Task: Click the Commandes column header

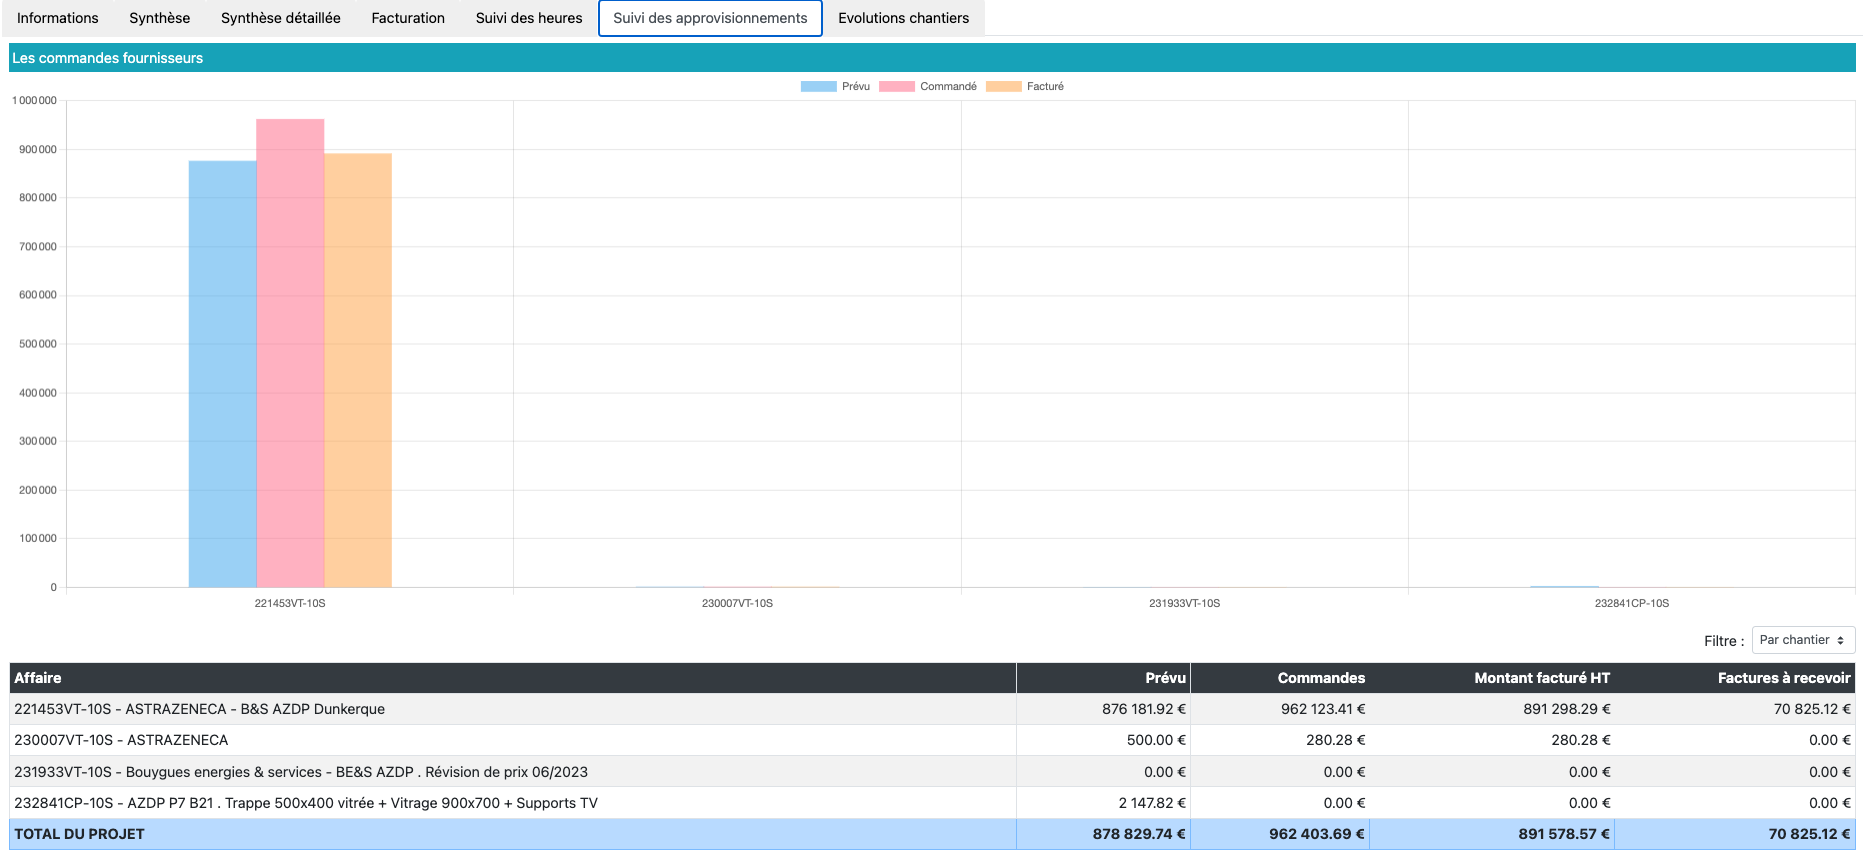Action: click(1320, 678)
